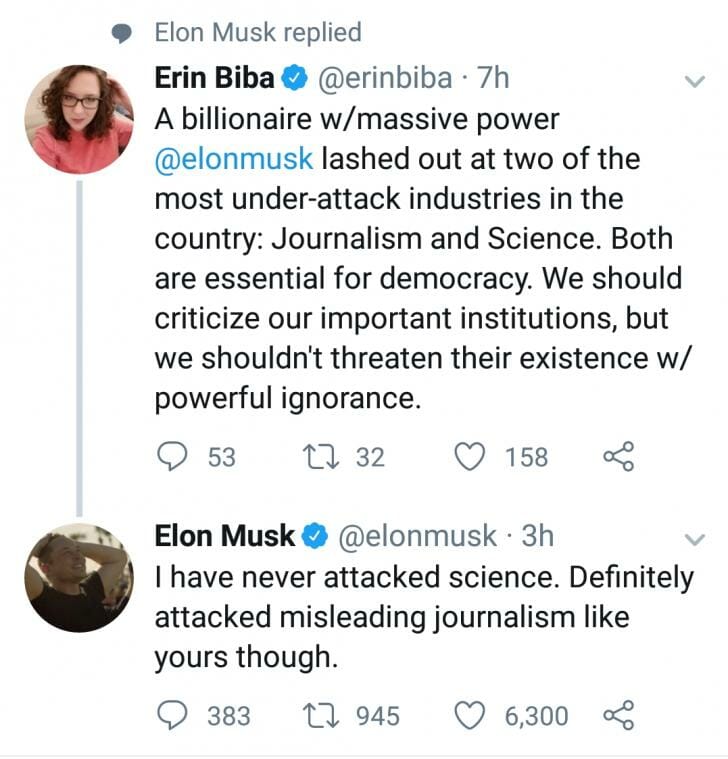
Task: Open Elon Musk's reply tweet text
Action: click(420, 616)
